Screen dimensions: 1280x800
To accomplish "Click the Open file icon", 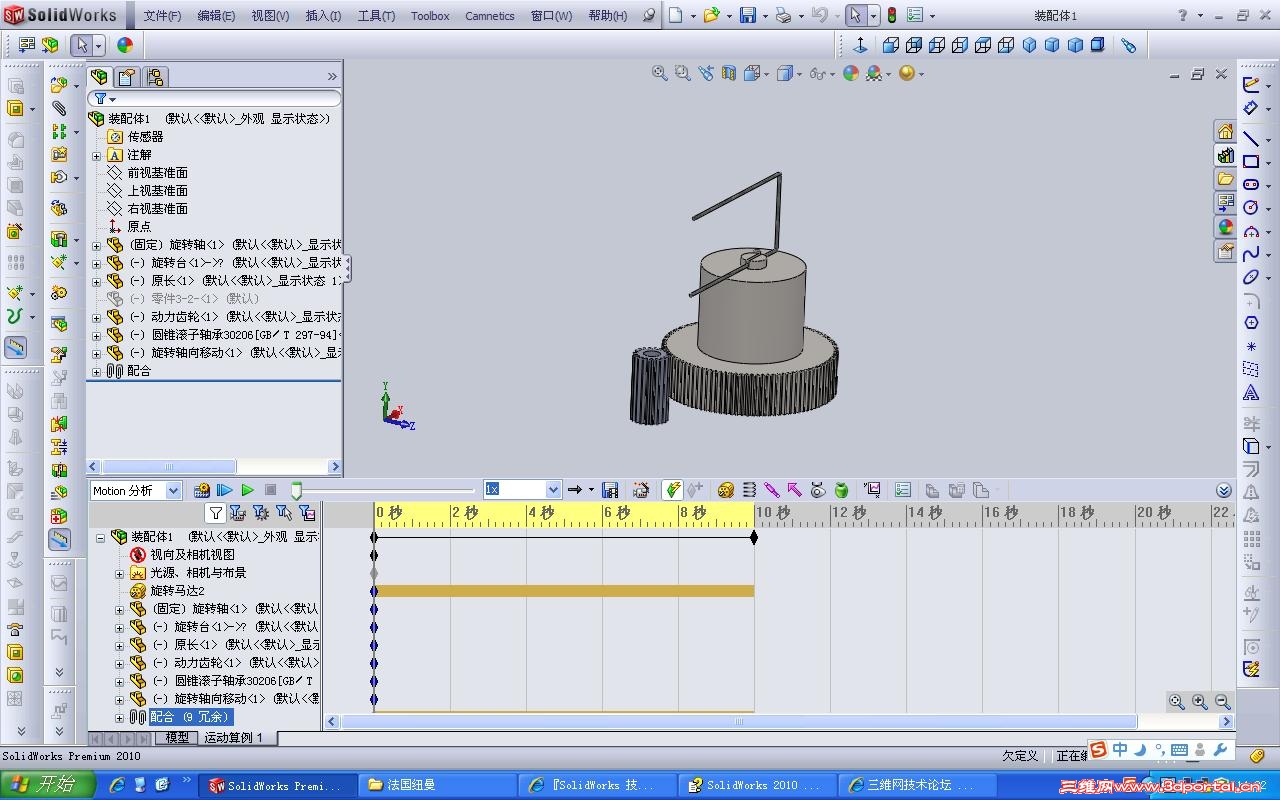I will tap(711, 15).
